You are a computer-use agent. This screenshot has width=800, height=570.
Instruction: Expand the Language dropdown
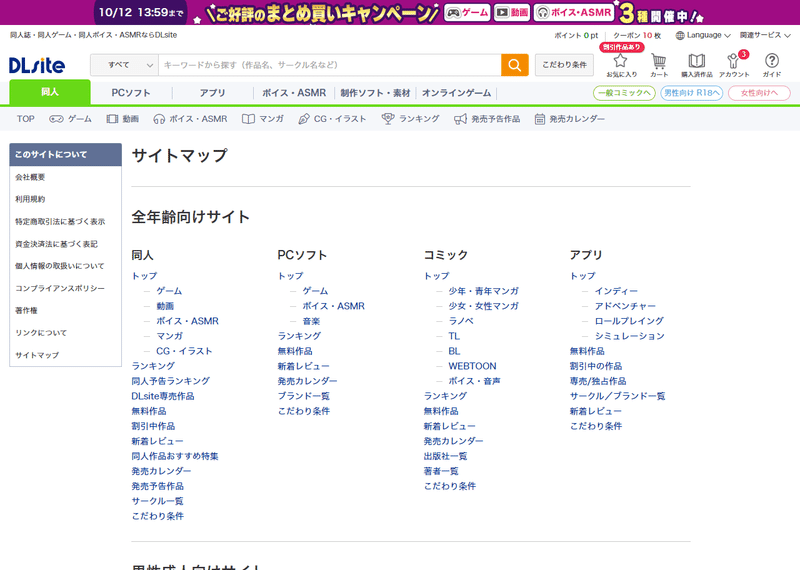703,35
